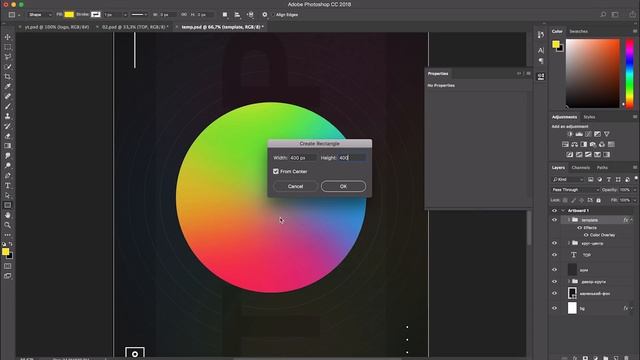This screenshot has width=640, height=360.
Task: Select the Clone Stamp tool
Action: click(x=7, y=116)
